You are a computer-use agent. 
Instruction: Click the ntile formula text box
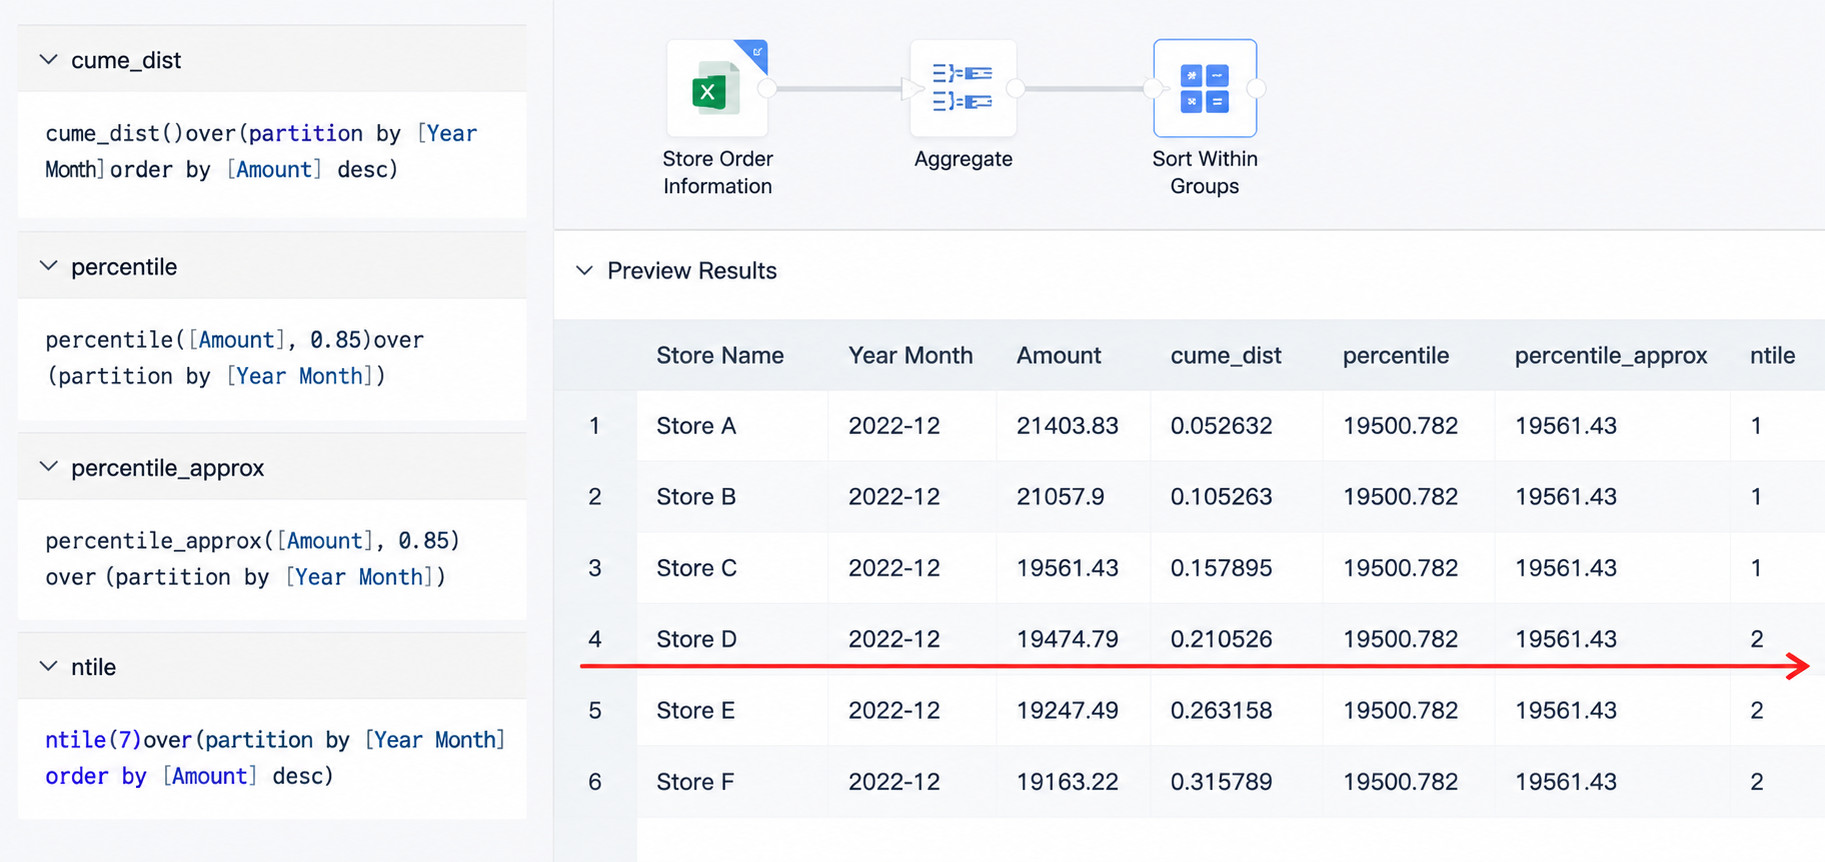(272, 759)
